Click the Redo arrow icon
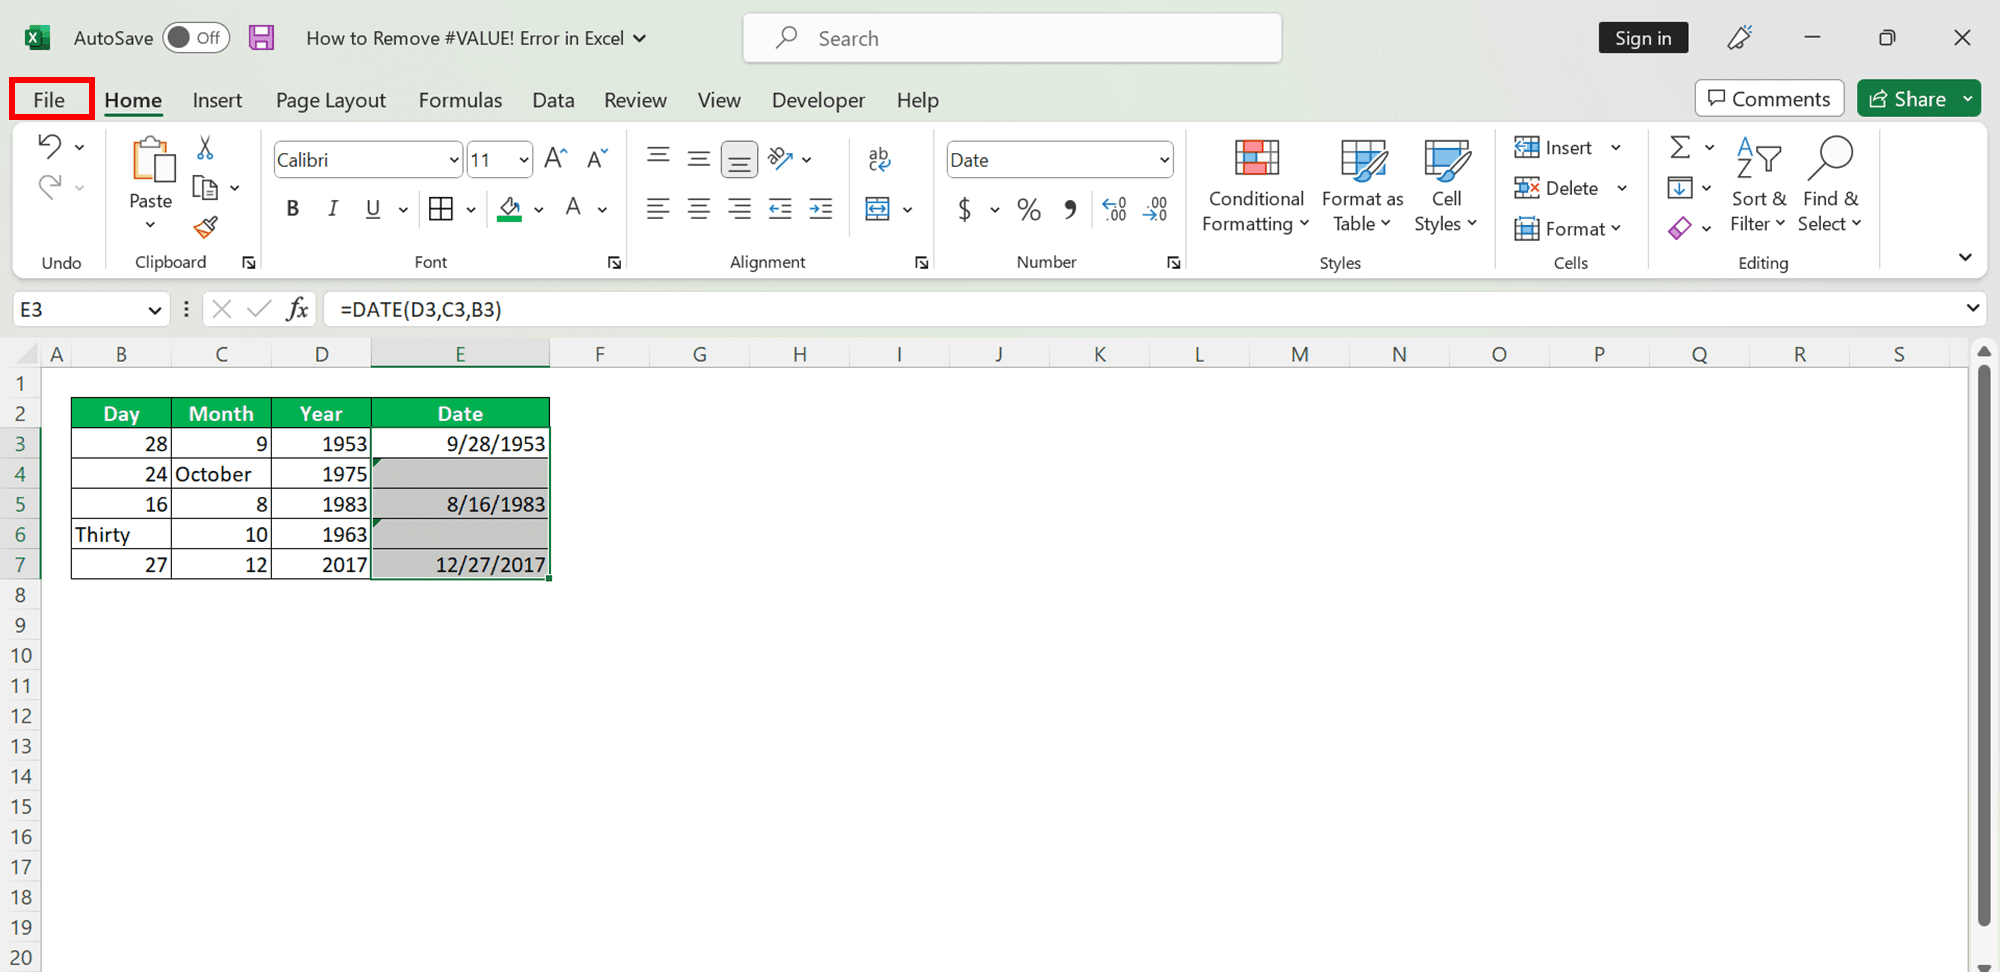Screen dimensions: 2000x972 49,186
